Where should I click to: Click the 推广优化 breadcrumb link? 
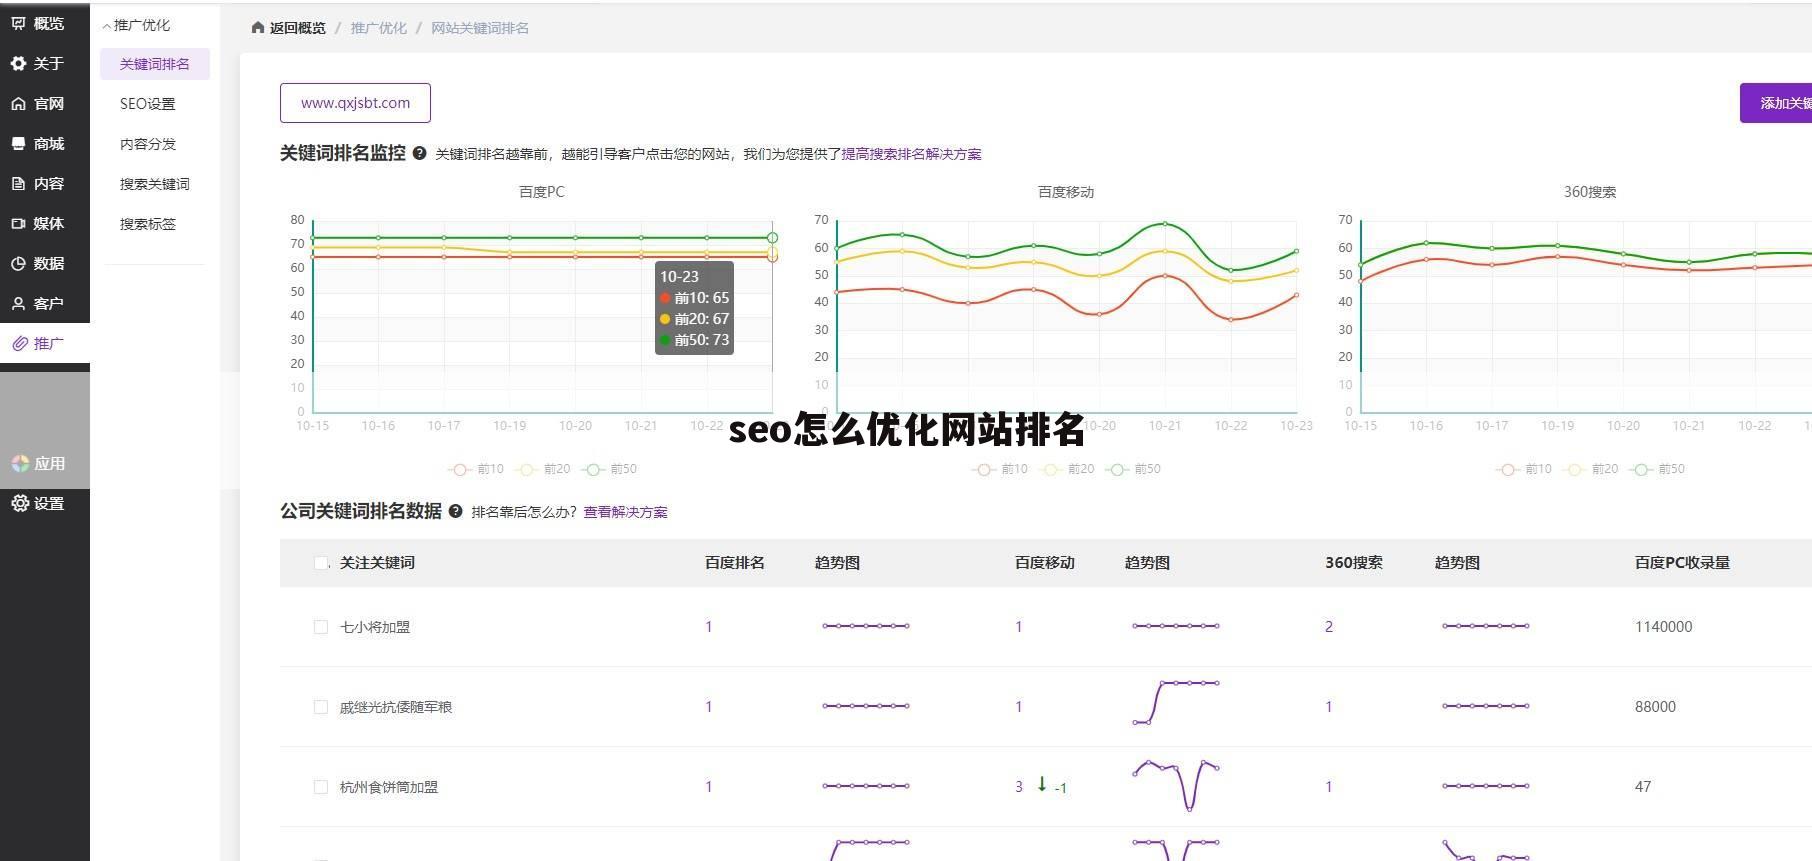click(x=378, y=28)
